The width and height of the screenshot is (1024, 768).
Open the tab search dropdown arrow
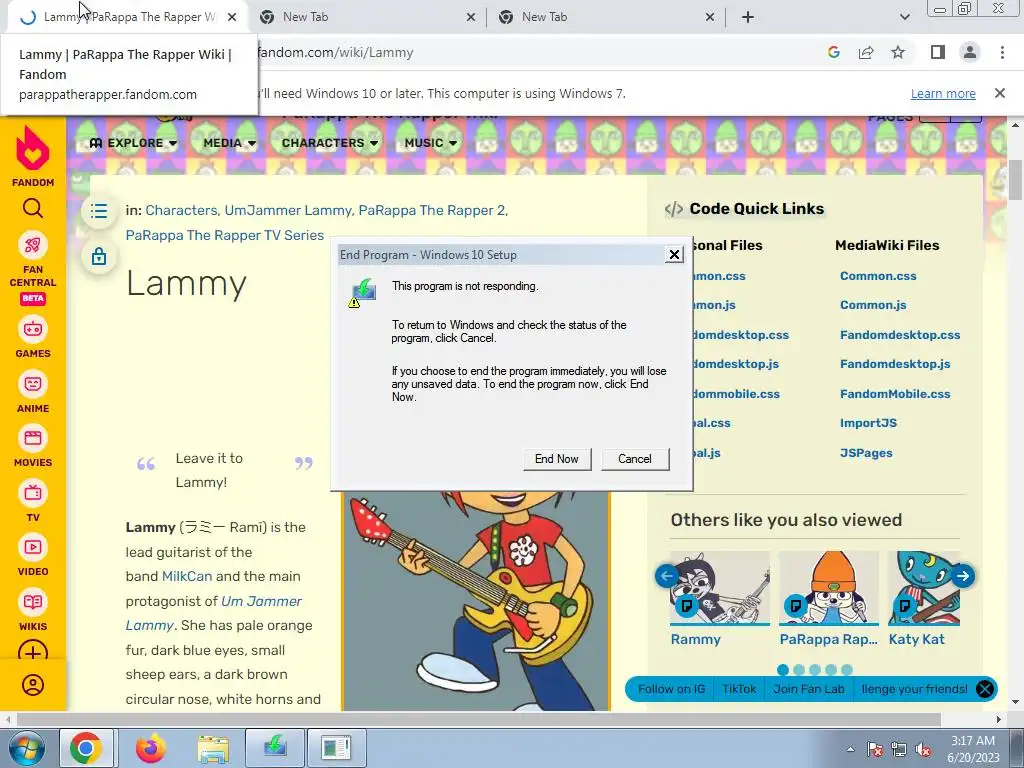tap(904, 17)
